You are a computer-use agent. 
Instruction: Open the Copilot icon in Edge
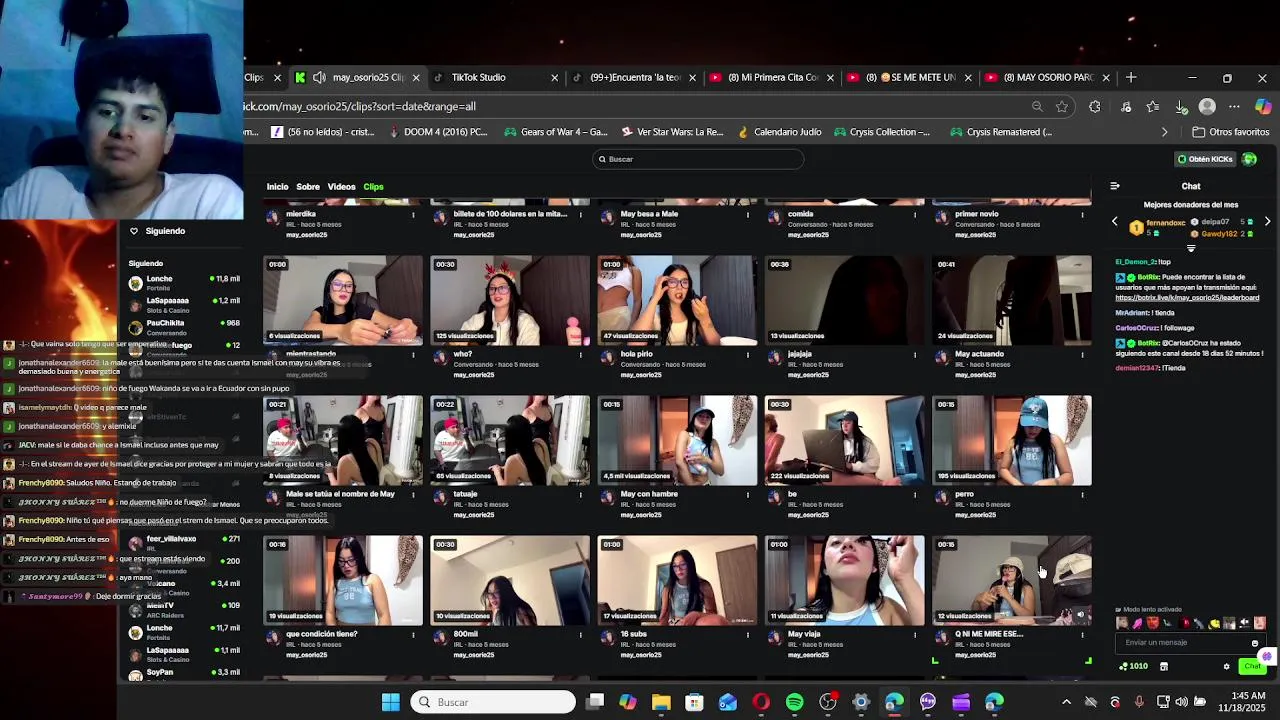tap(1263, 107)
